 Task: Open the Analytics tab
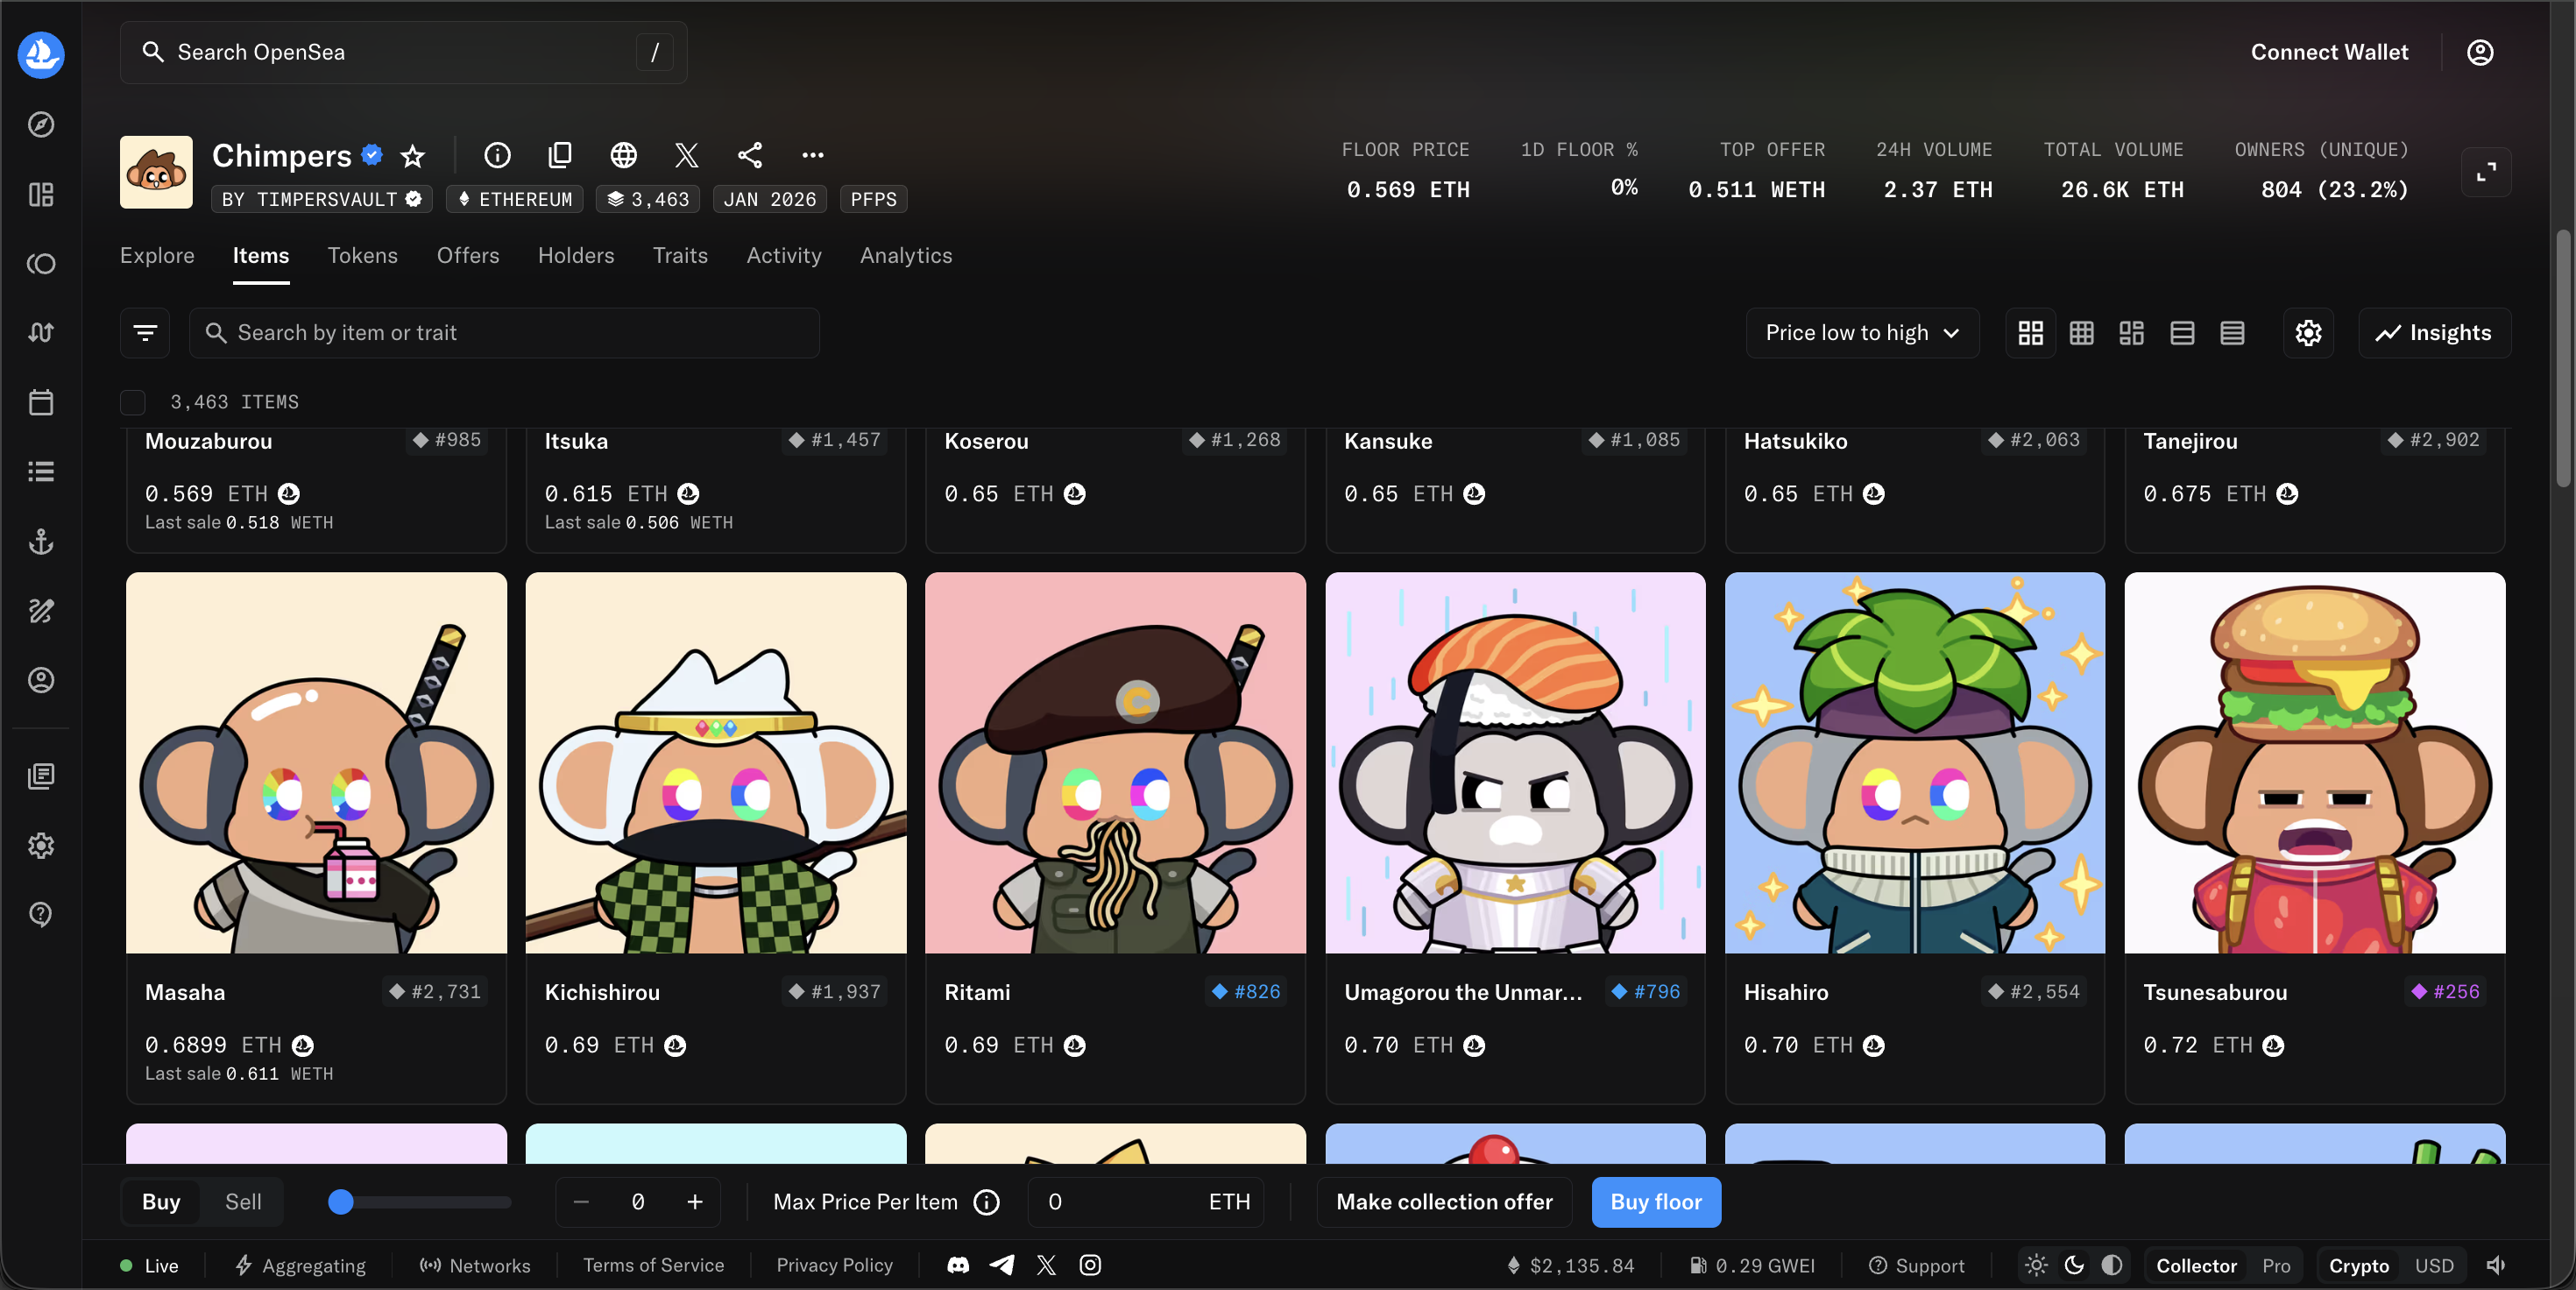point(905,255)
